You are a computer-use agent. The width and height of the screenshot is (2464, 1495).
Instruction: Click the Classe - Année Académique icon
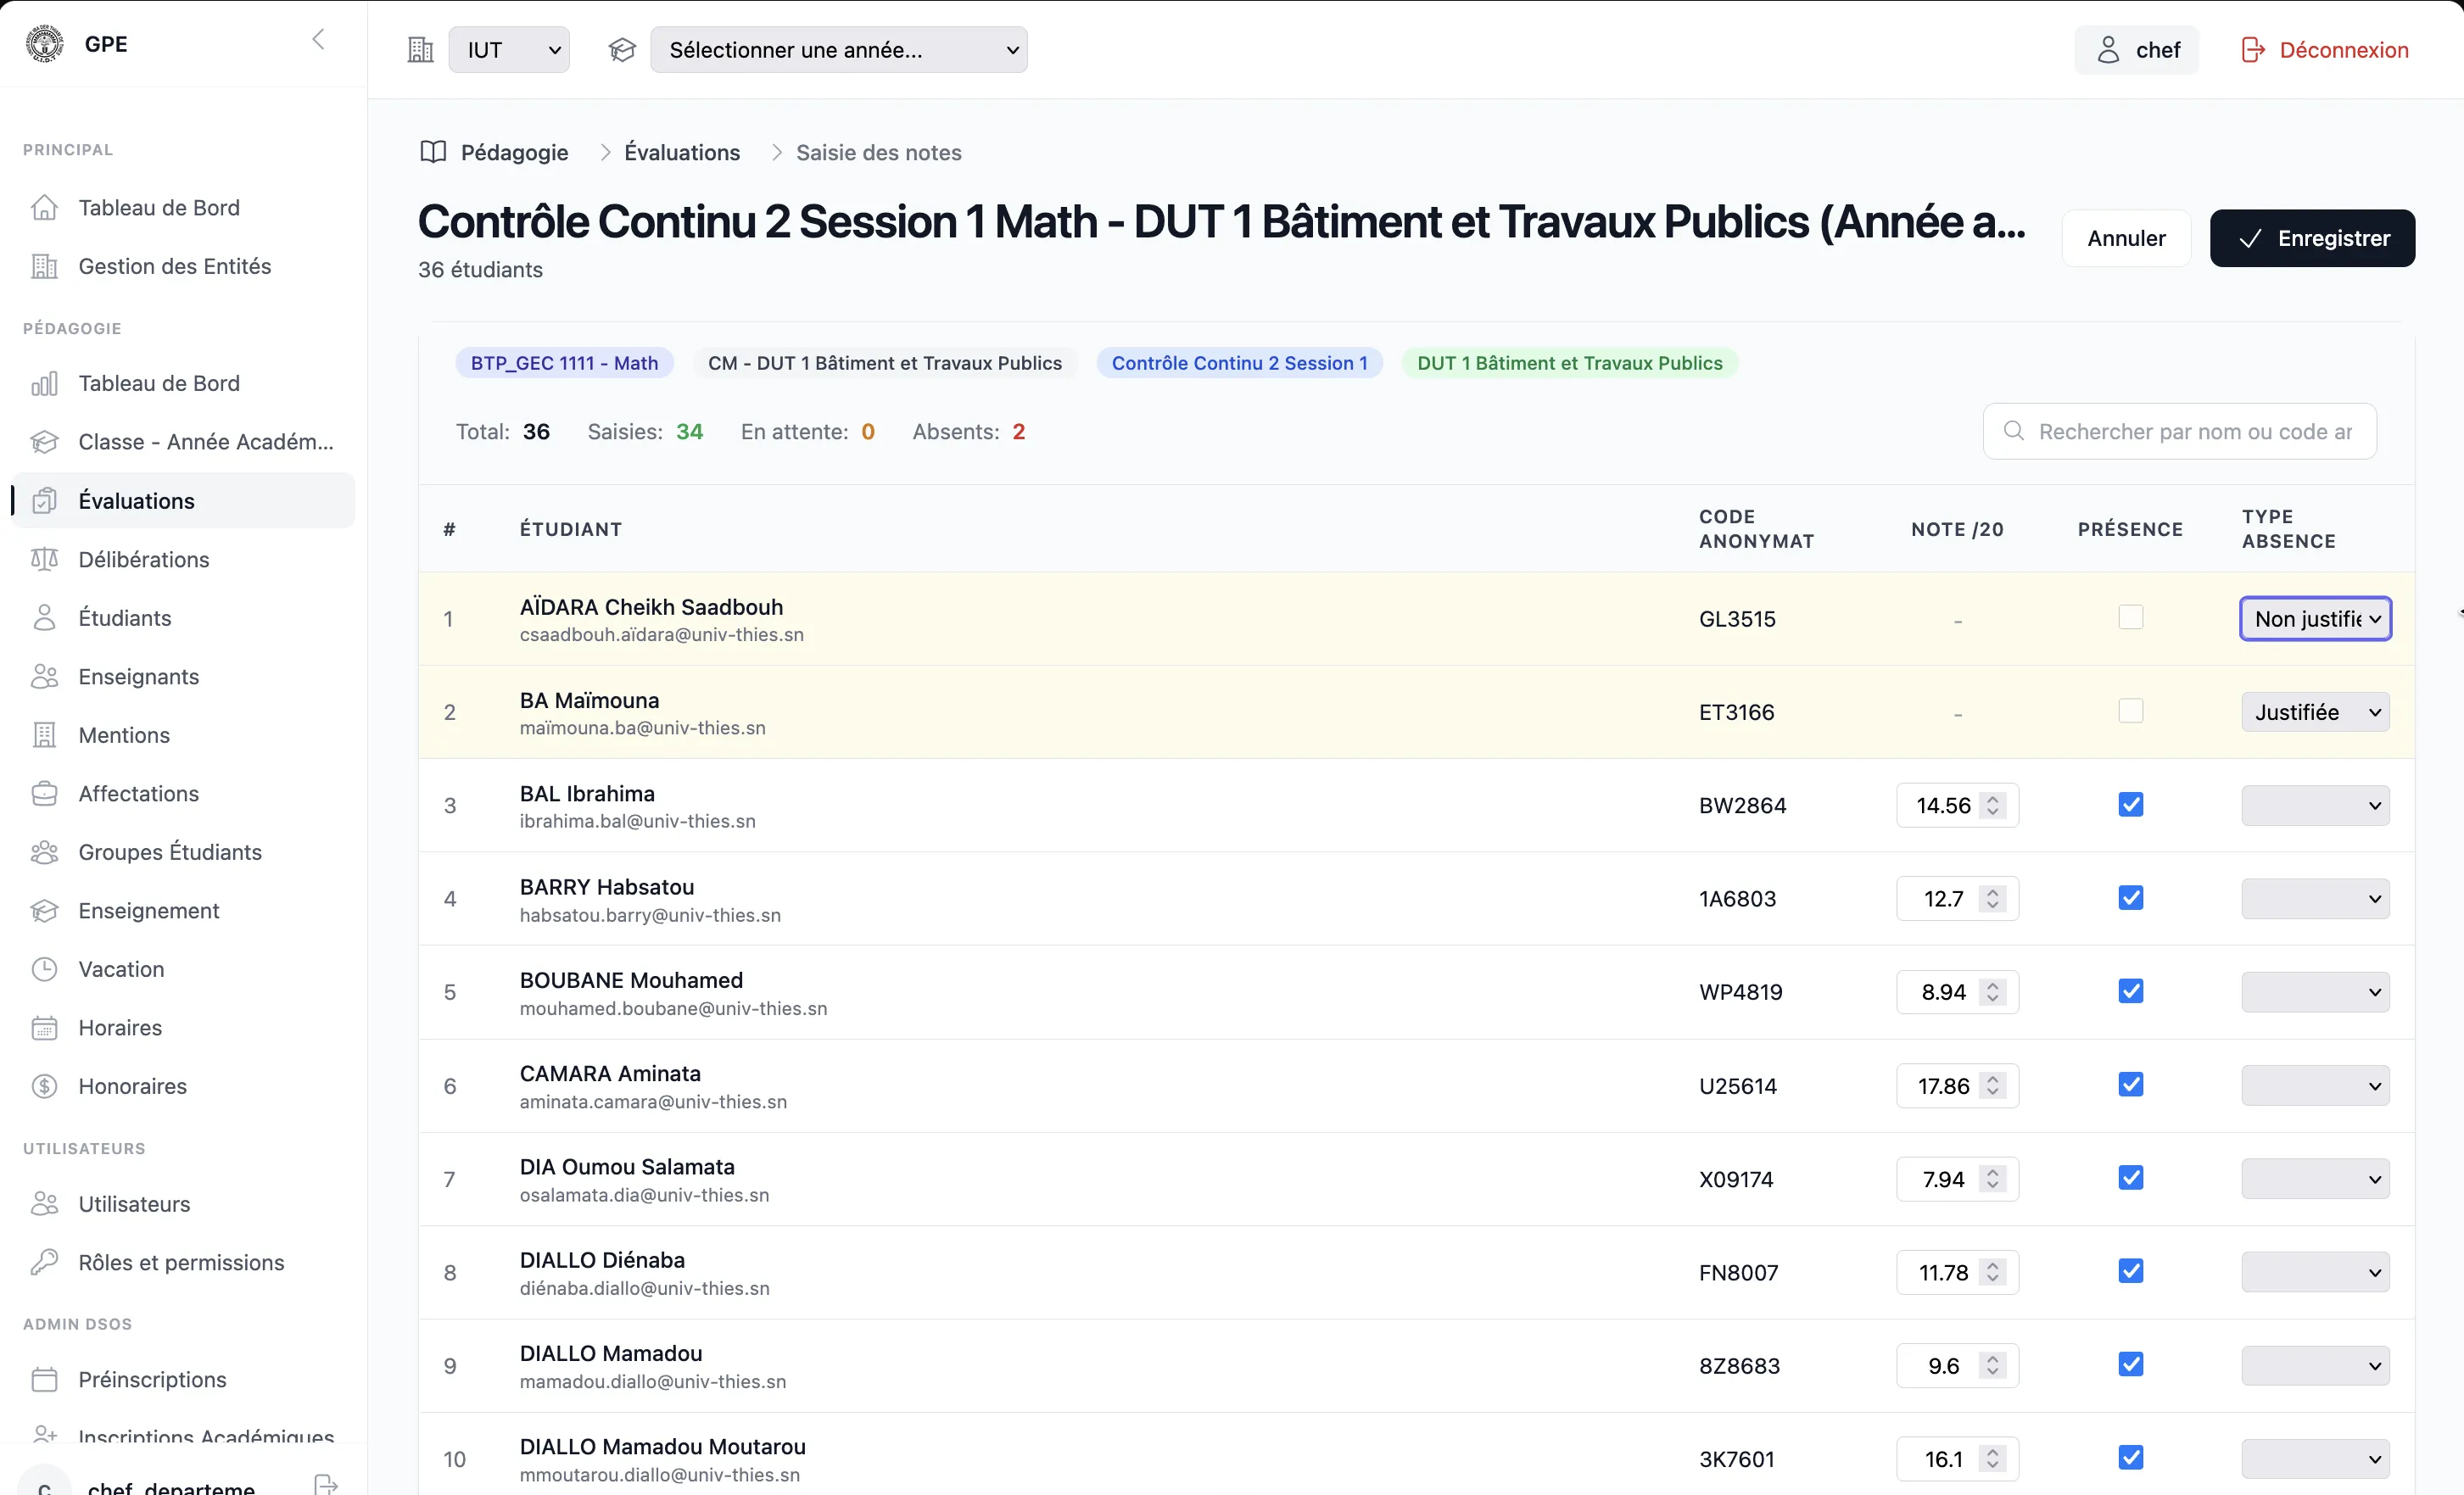click(x=44, y=442)
